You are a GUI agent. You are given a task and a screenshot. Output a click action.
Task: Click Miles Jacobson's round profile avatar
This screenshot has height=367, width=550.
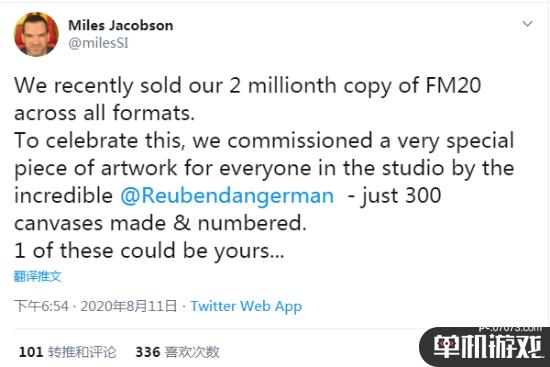click(36, 34)
